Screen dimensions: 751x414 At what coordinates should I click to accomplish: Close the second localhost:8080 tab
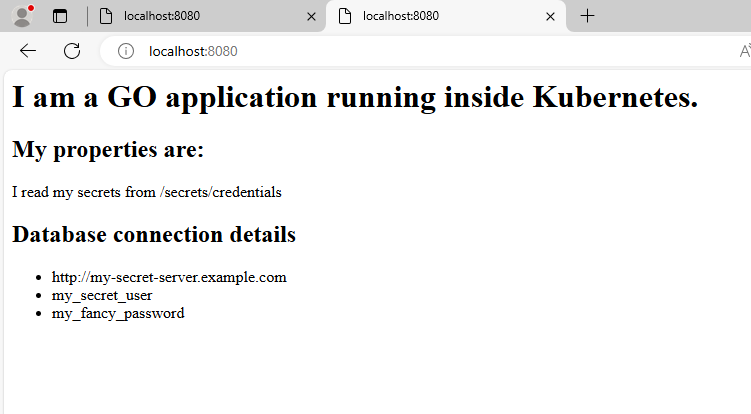pyautogui.click(x=550, y=17)
